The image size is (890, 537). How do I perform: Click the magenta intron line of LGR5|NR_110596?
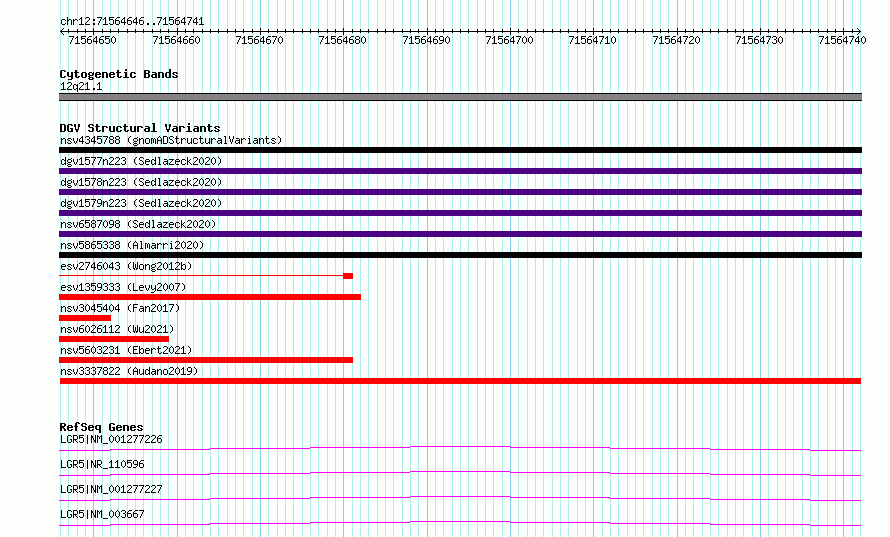[460, 473]
